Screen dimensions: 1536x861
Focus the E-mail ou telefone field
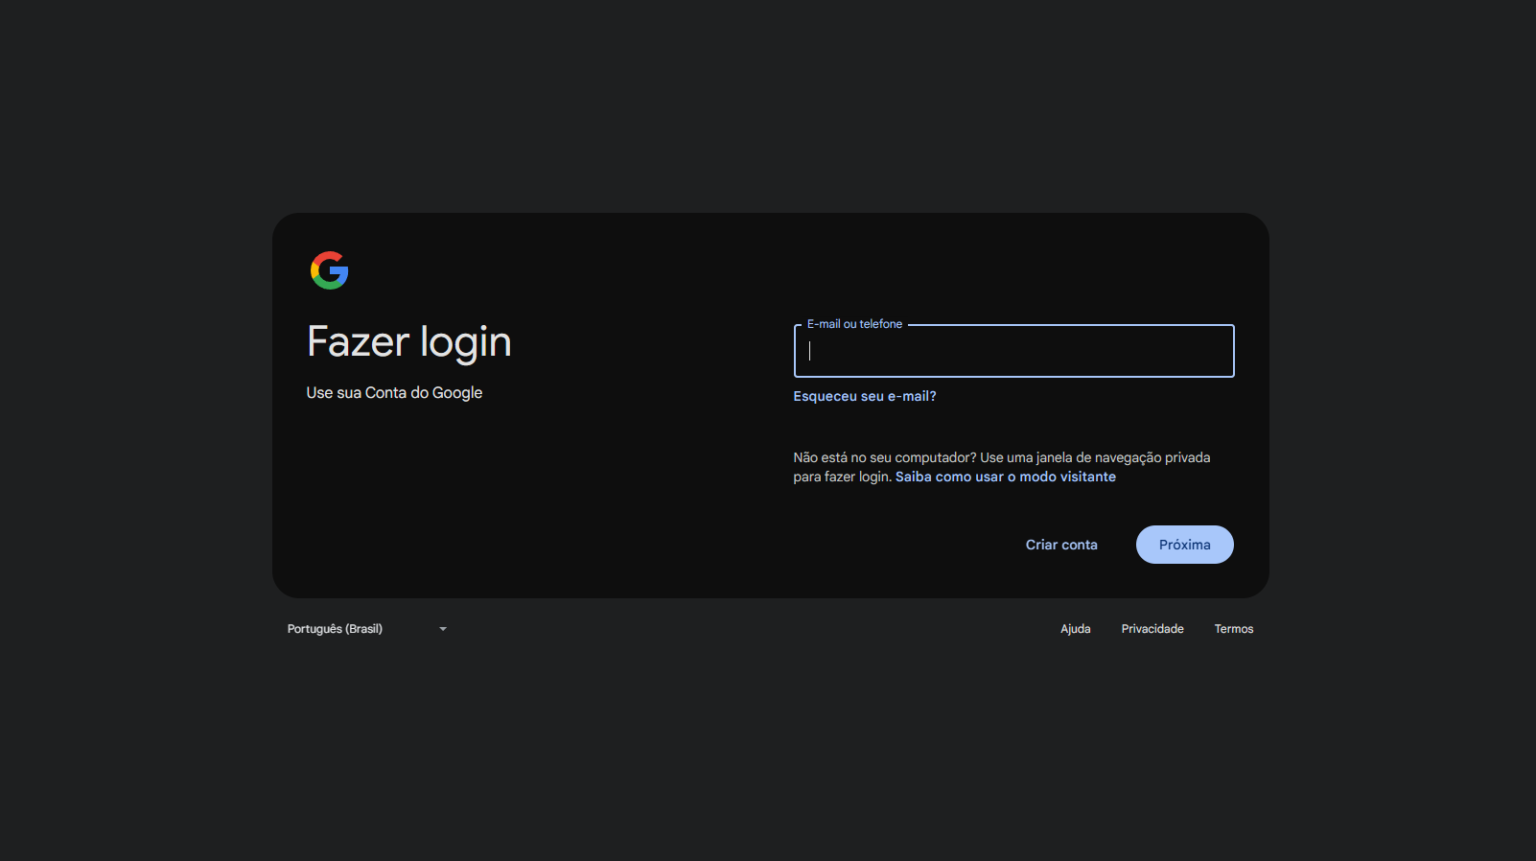[1014, 351]
